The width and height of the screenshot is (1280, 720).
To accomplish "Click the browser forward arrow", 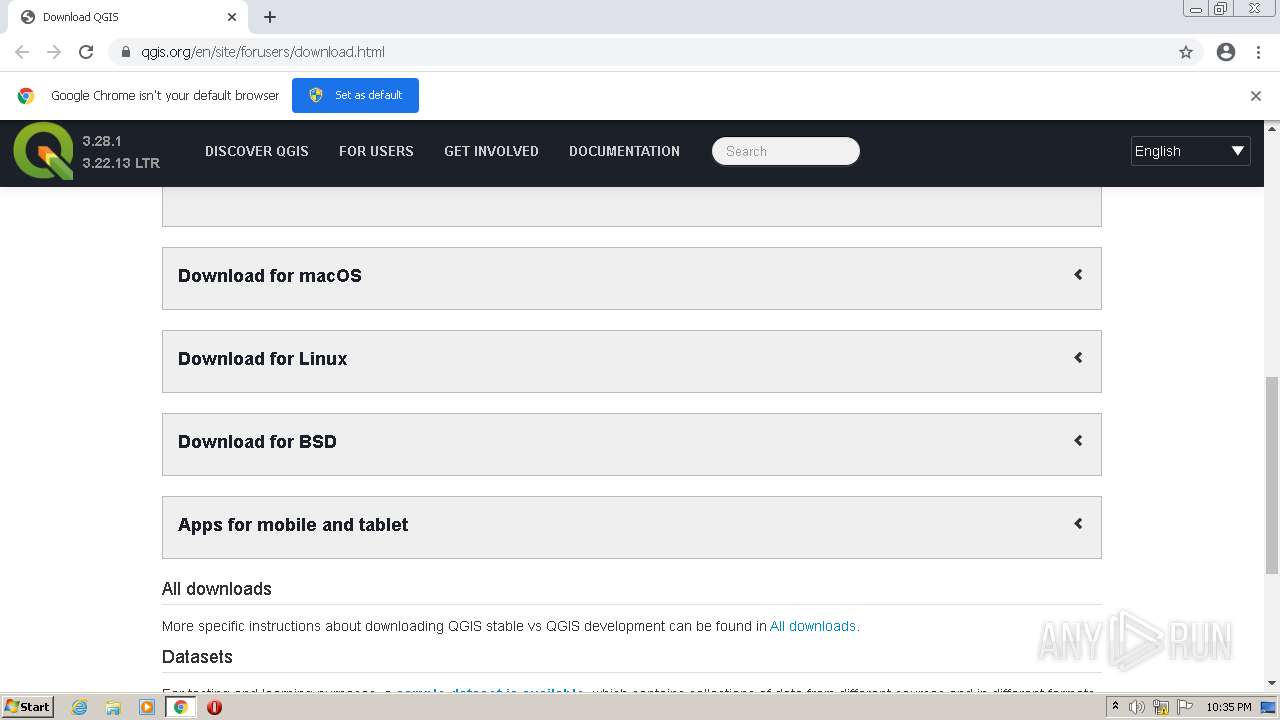I will coord(54,52).
